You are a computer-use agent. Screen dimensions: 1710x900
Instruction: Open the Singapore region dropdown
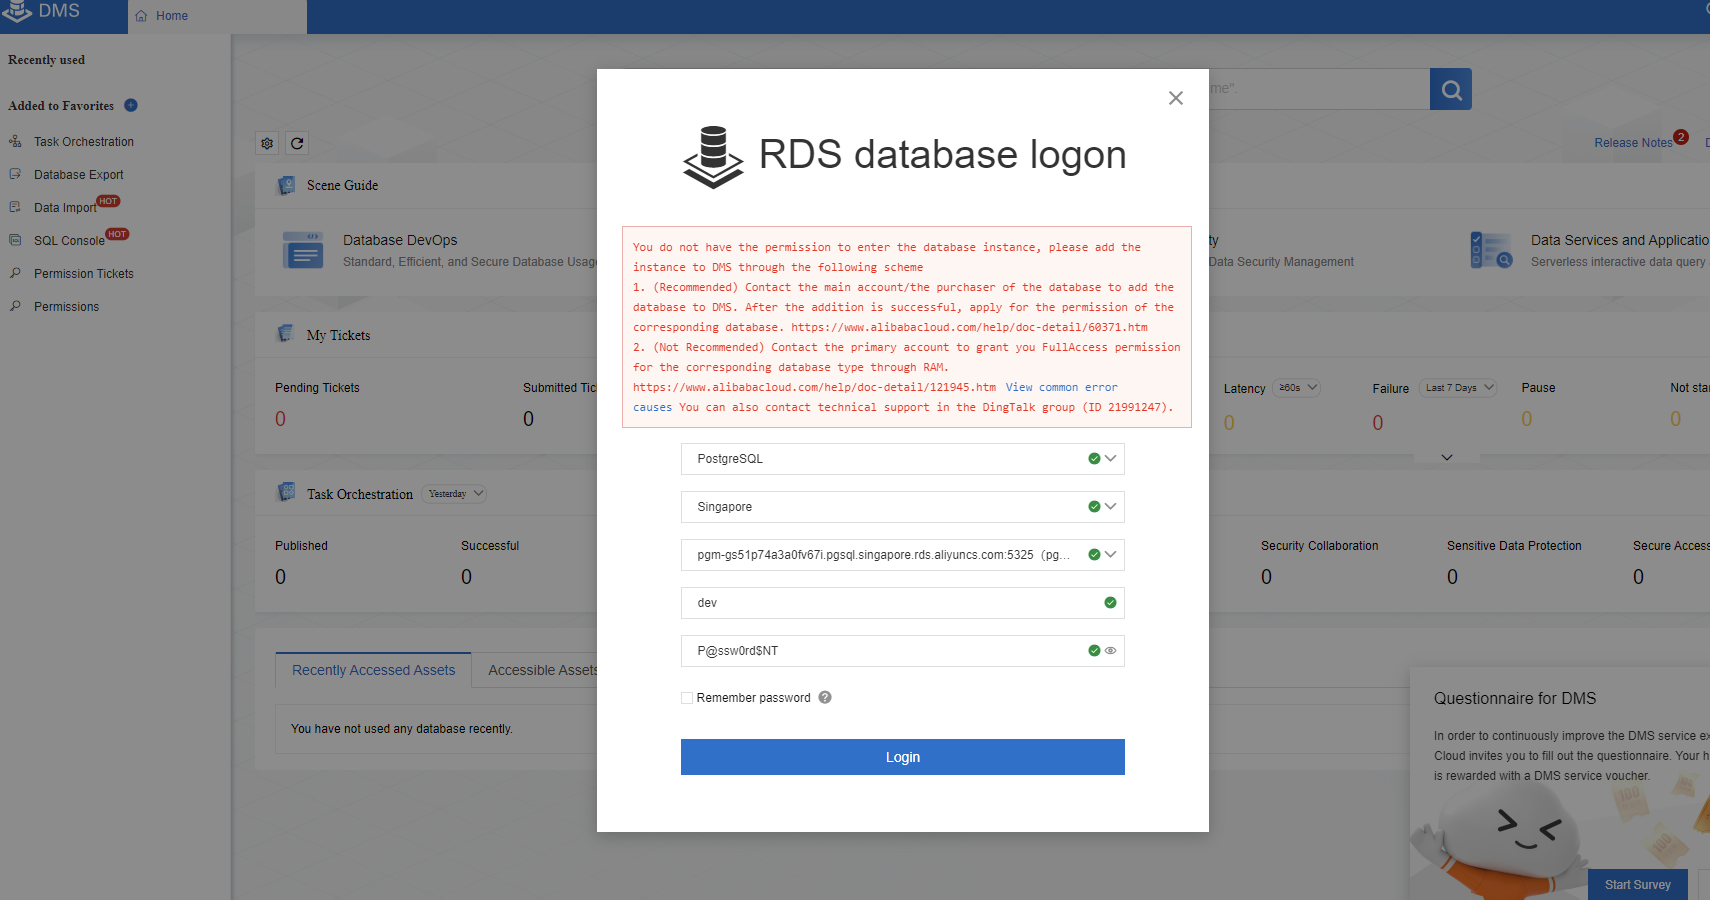[903, 507]
